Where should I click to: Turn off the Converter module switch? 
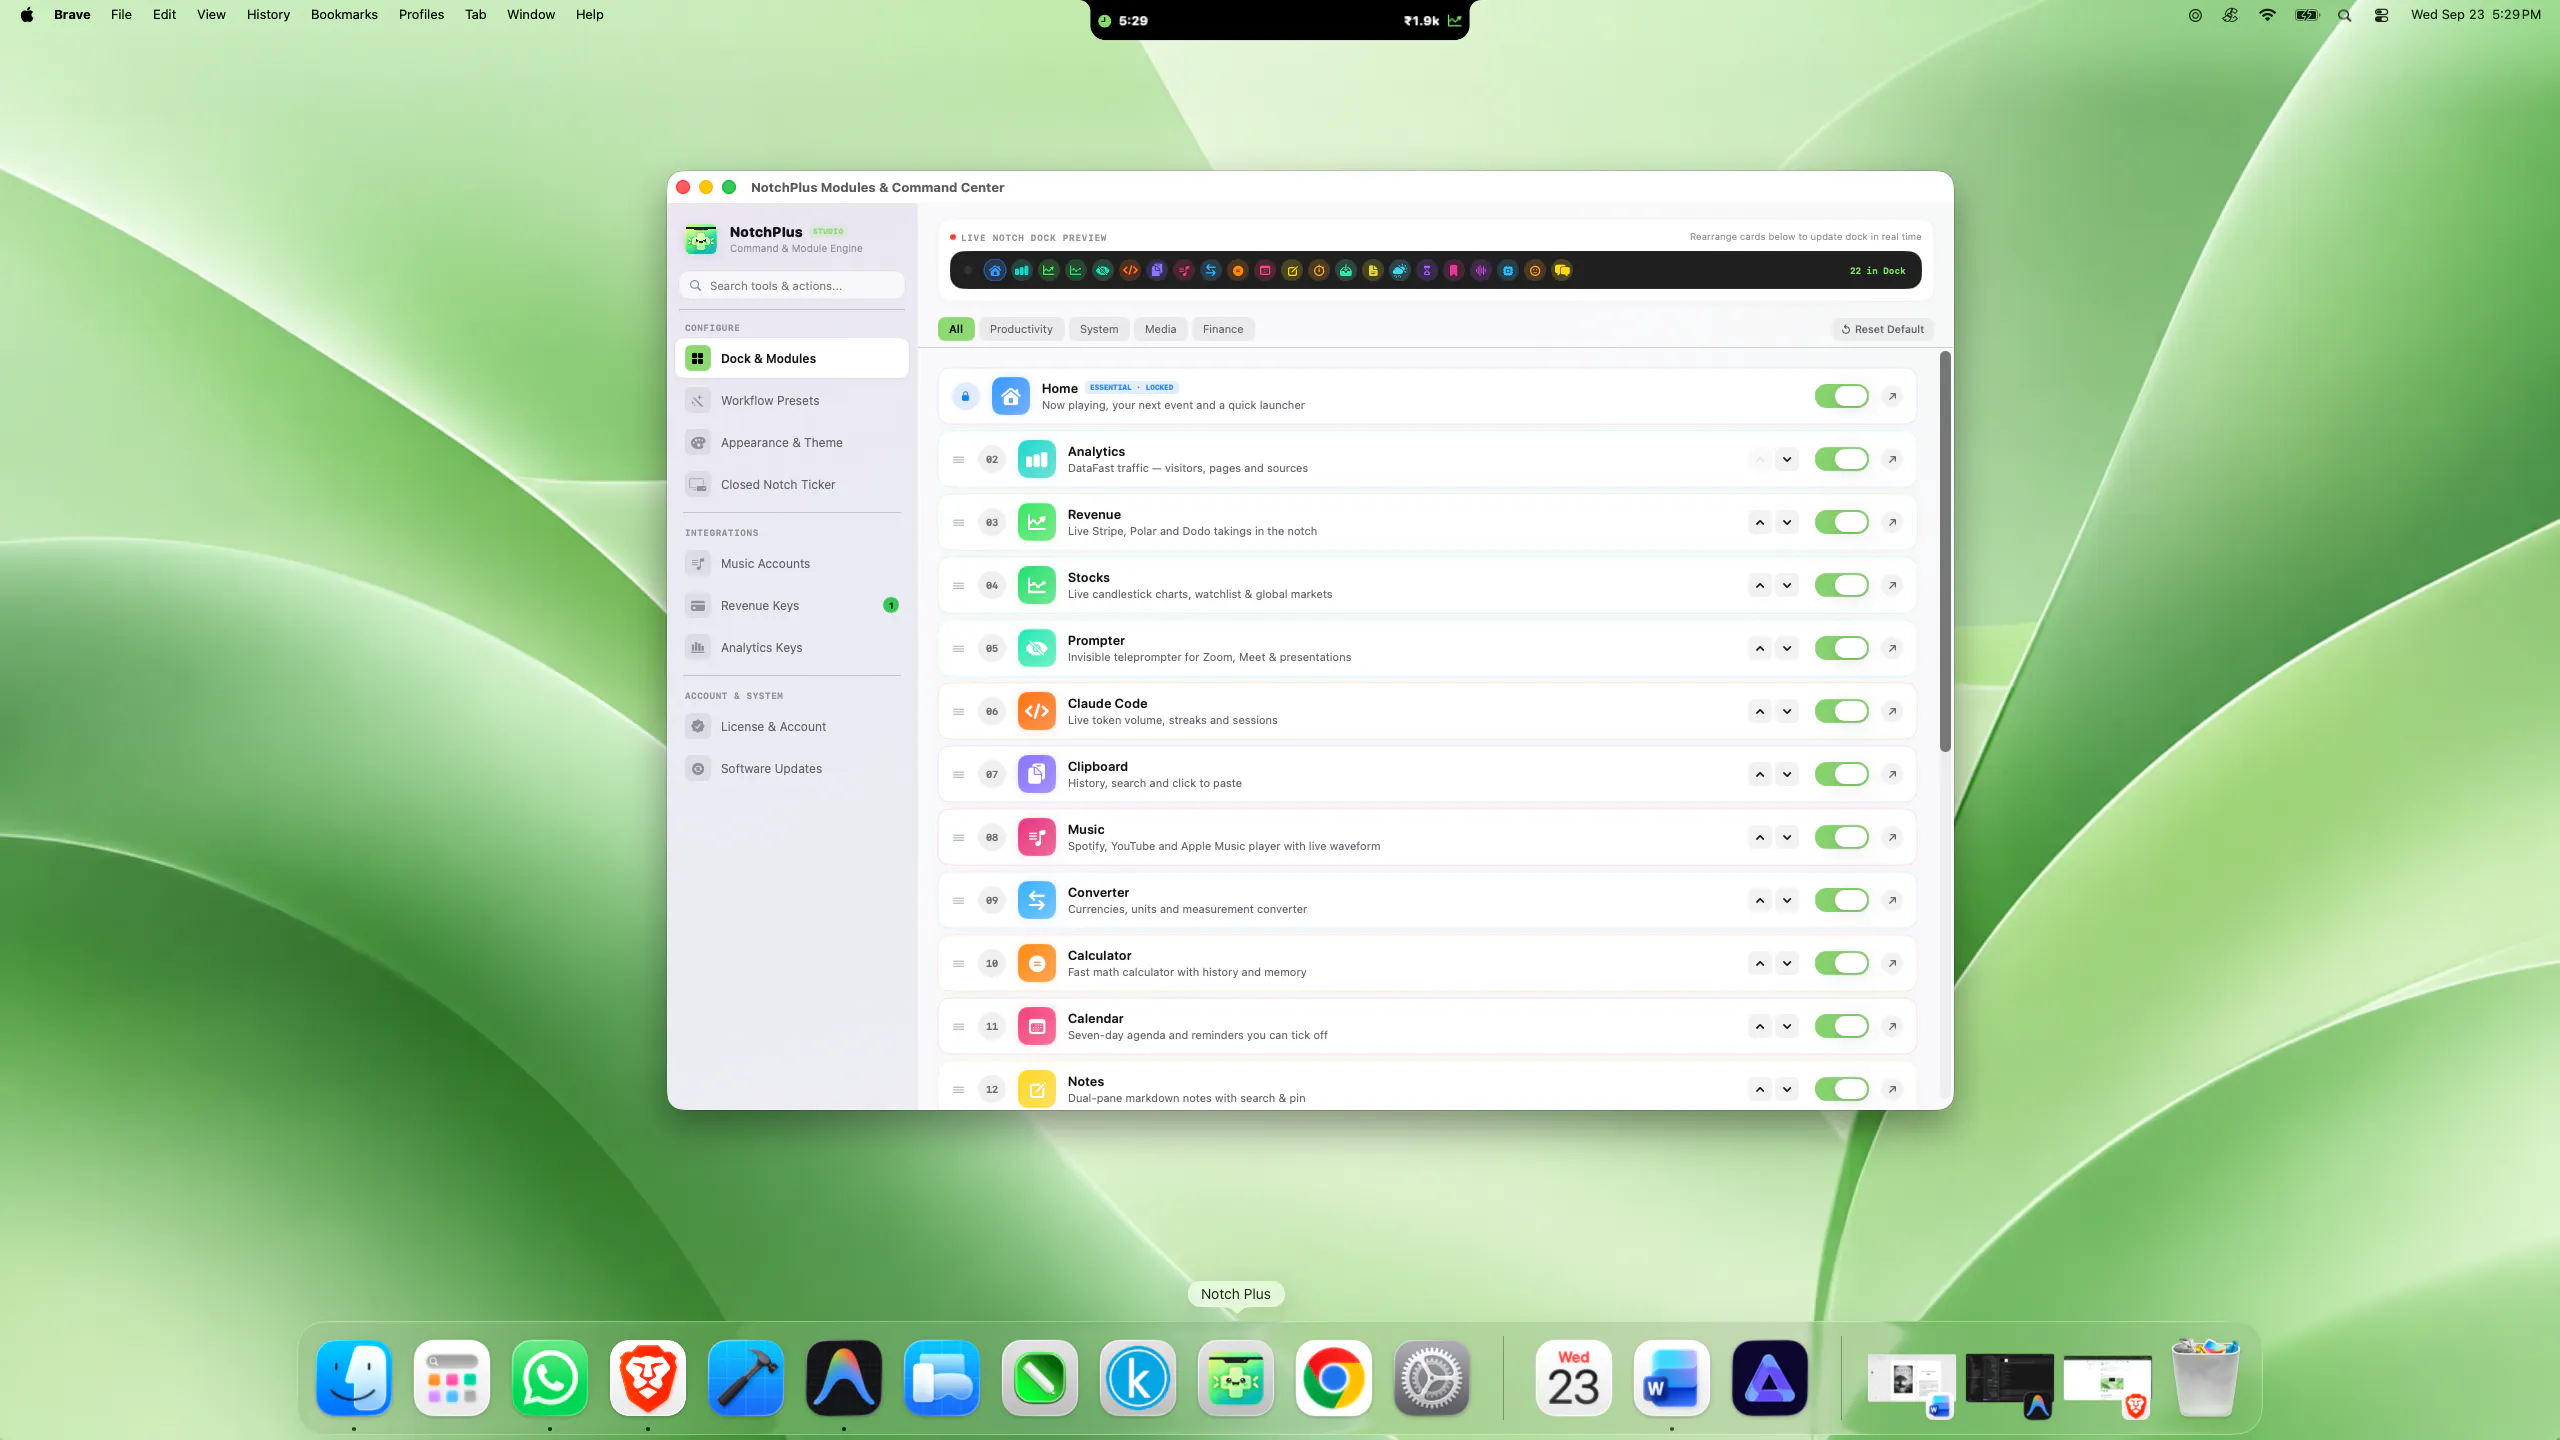coord(1841,900)
